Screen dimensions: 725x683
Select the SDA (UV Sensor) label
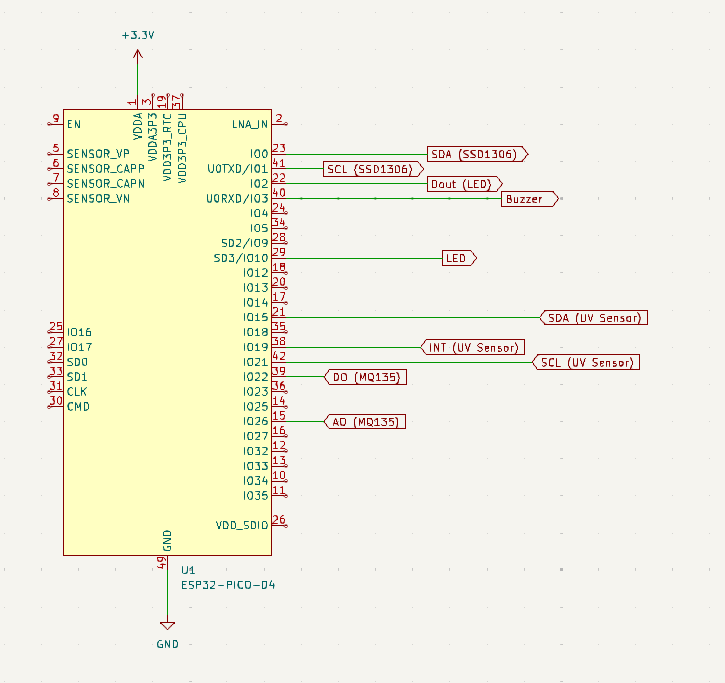click(x=594, y=318)
